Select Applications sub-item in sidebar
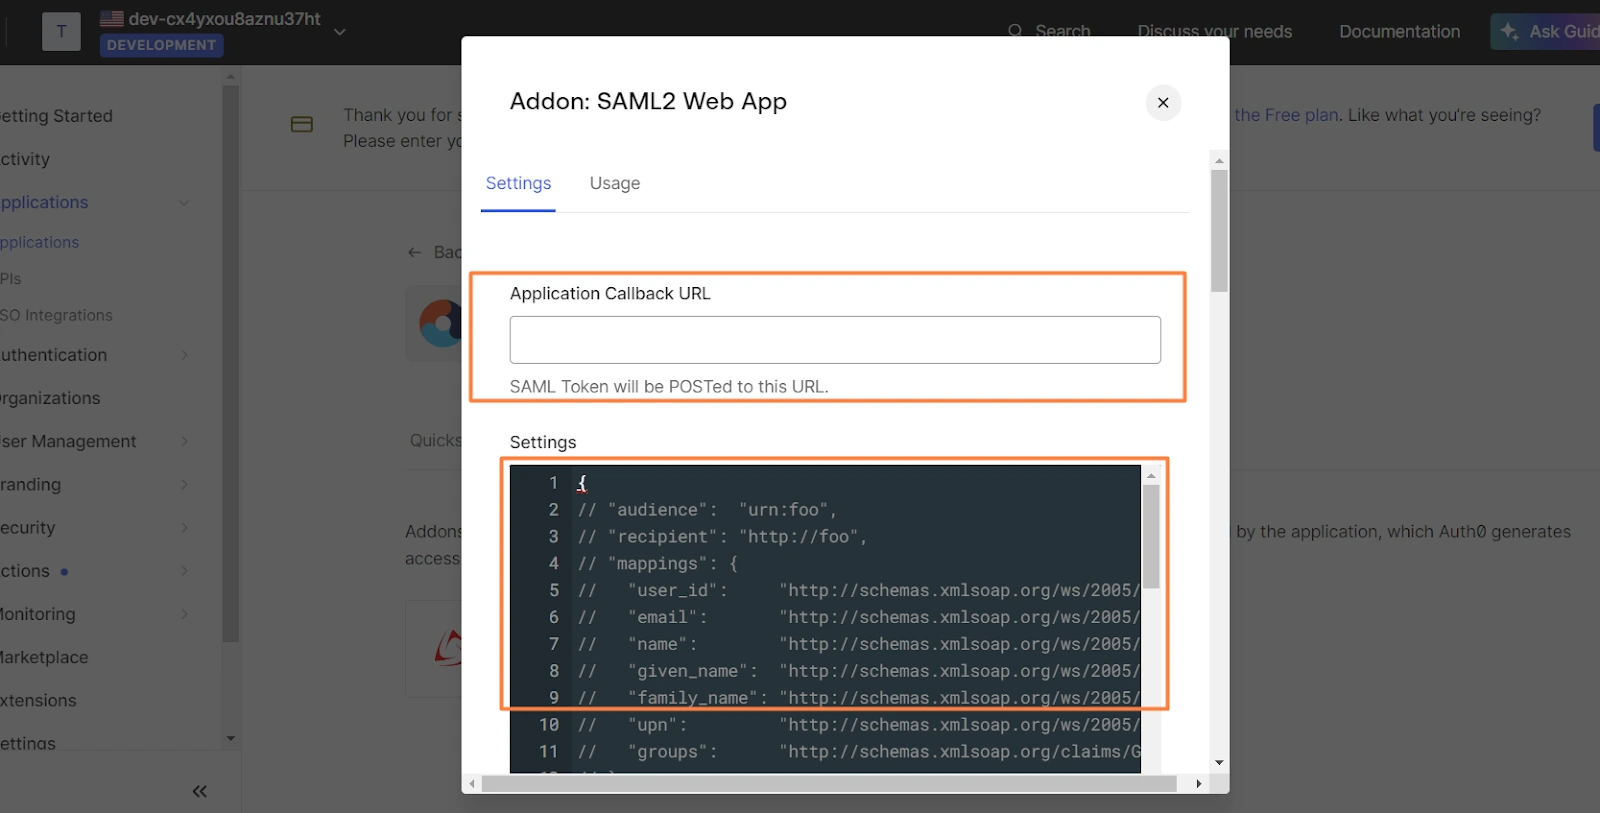1600x813 pixels. point(40,242)
